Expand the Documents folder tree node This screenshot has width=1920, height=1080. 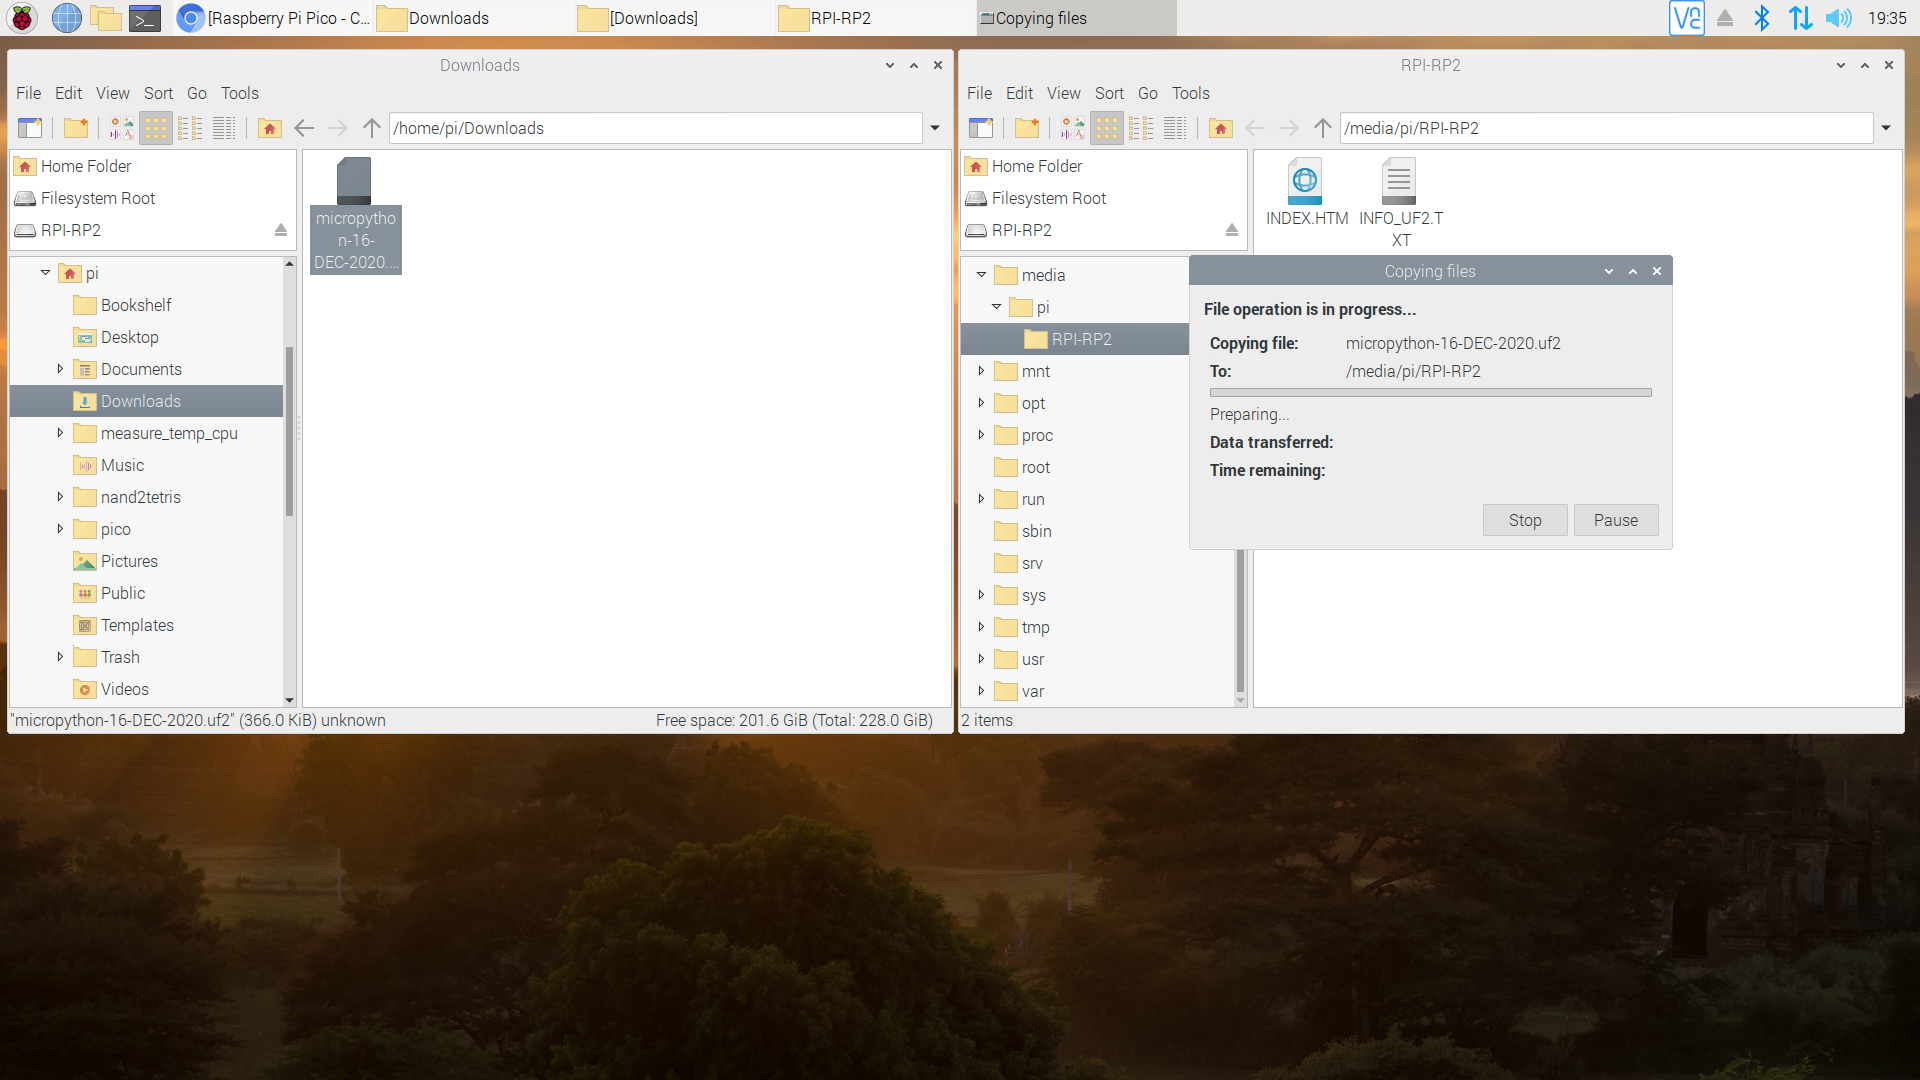[x=60, y=369]
